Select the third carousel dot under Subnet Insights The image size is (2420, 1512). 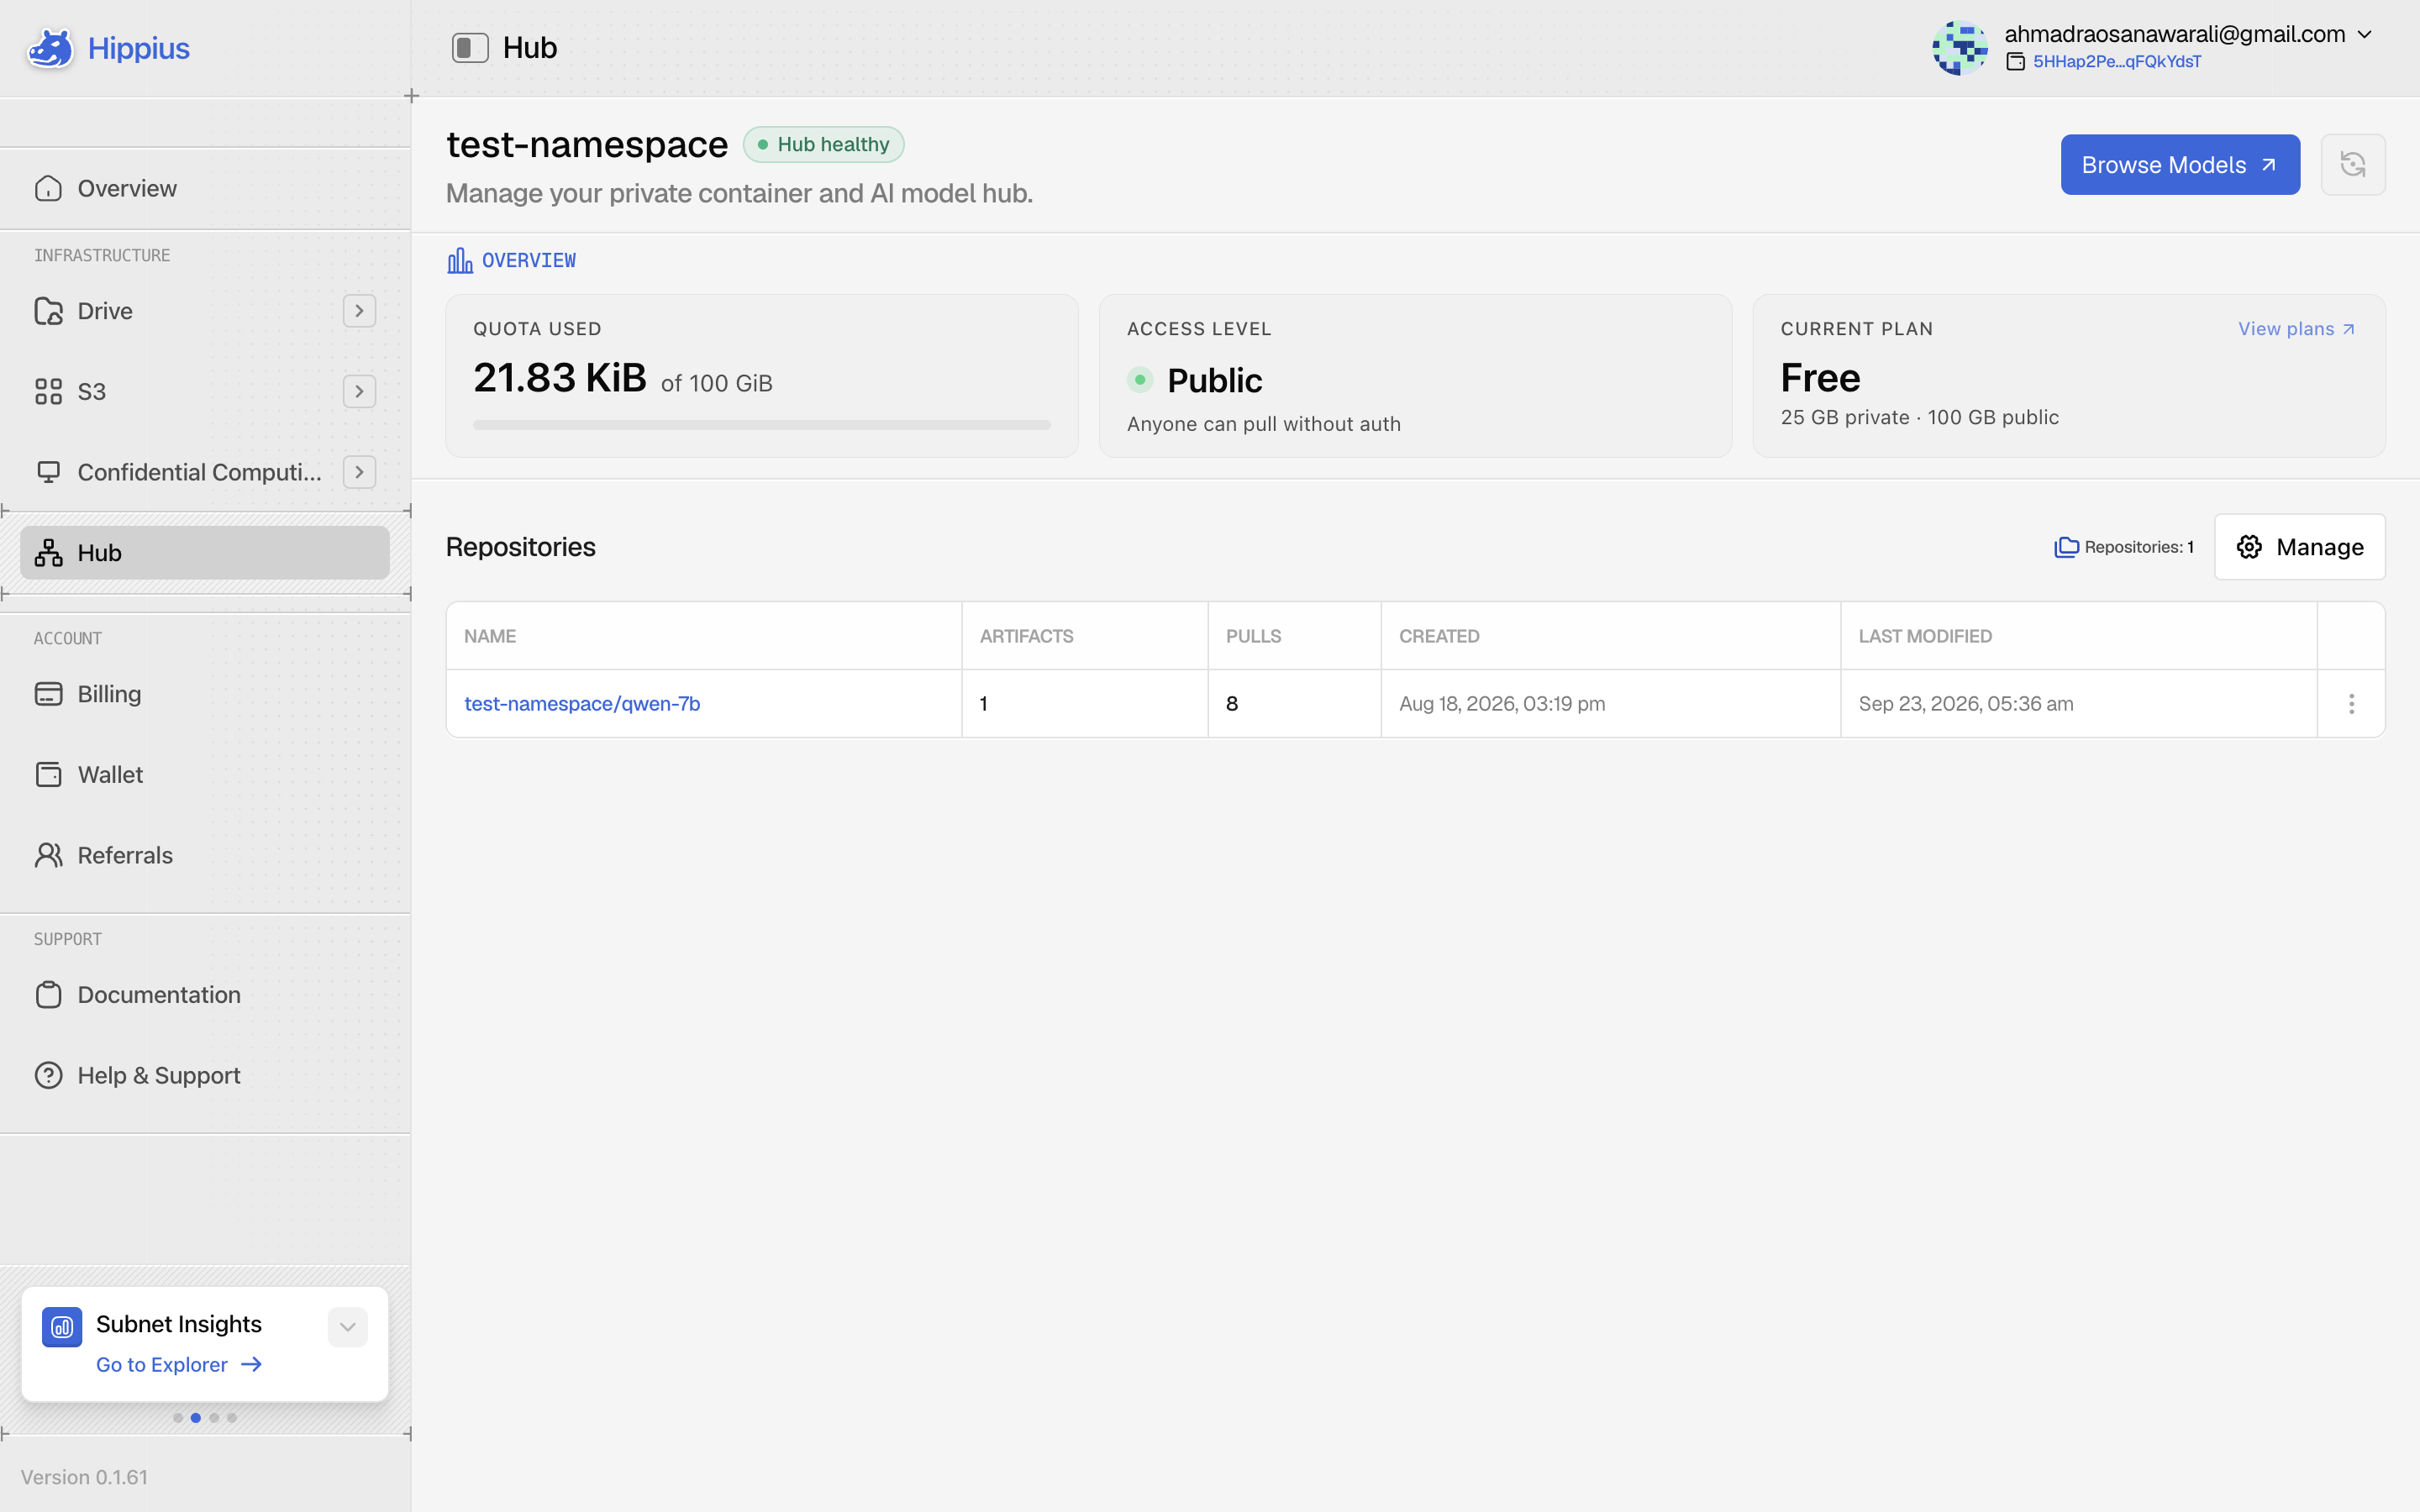point(214,1417)
